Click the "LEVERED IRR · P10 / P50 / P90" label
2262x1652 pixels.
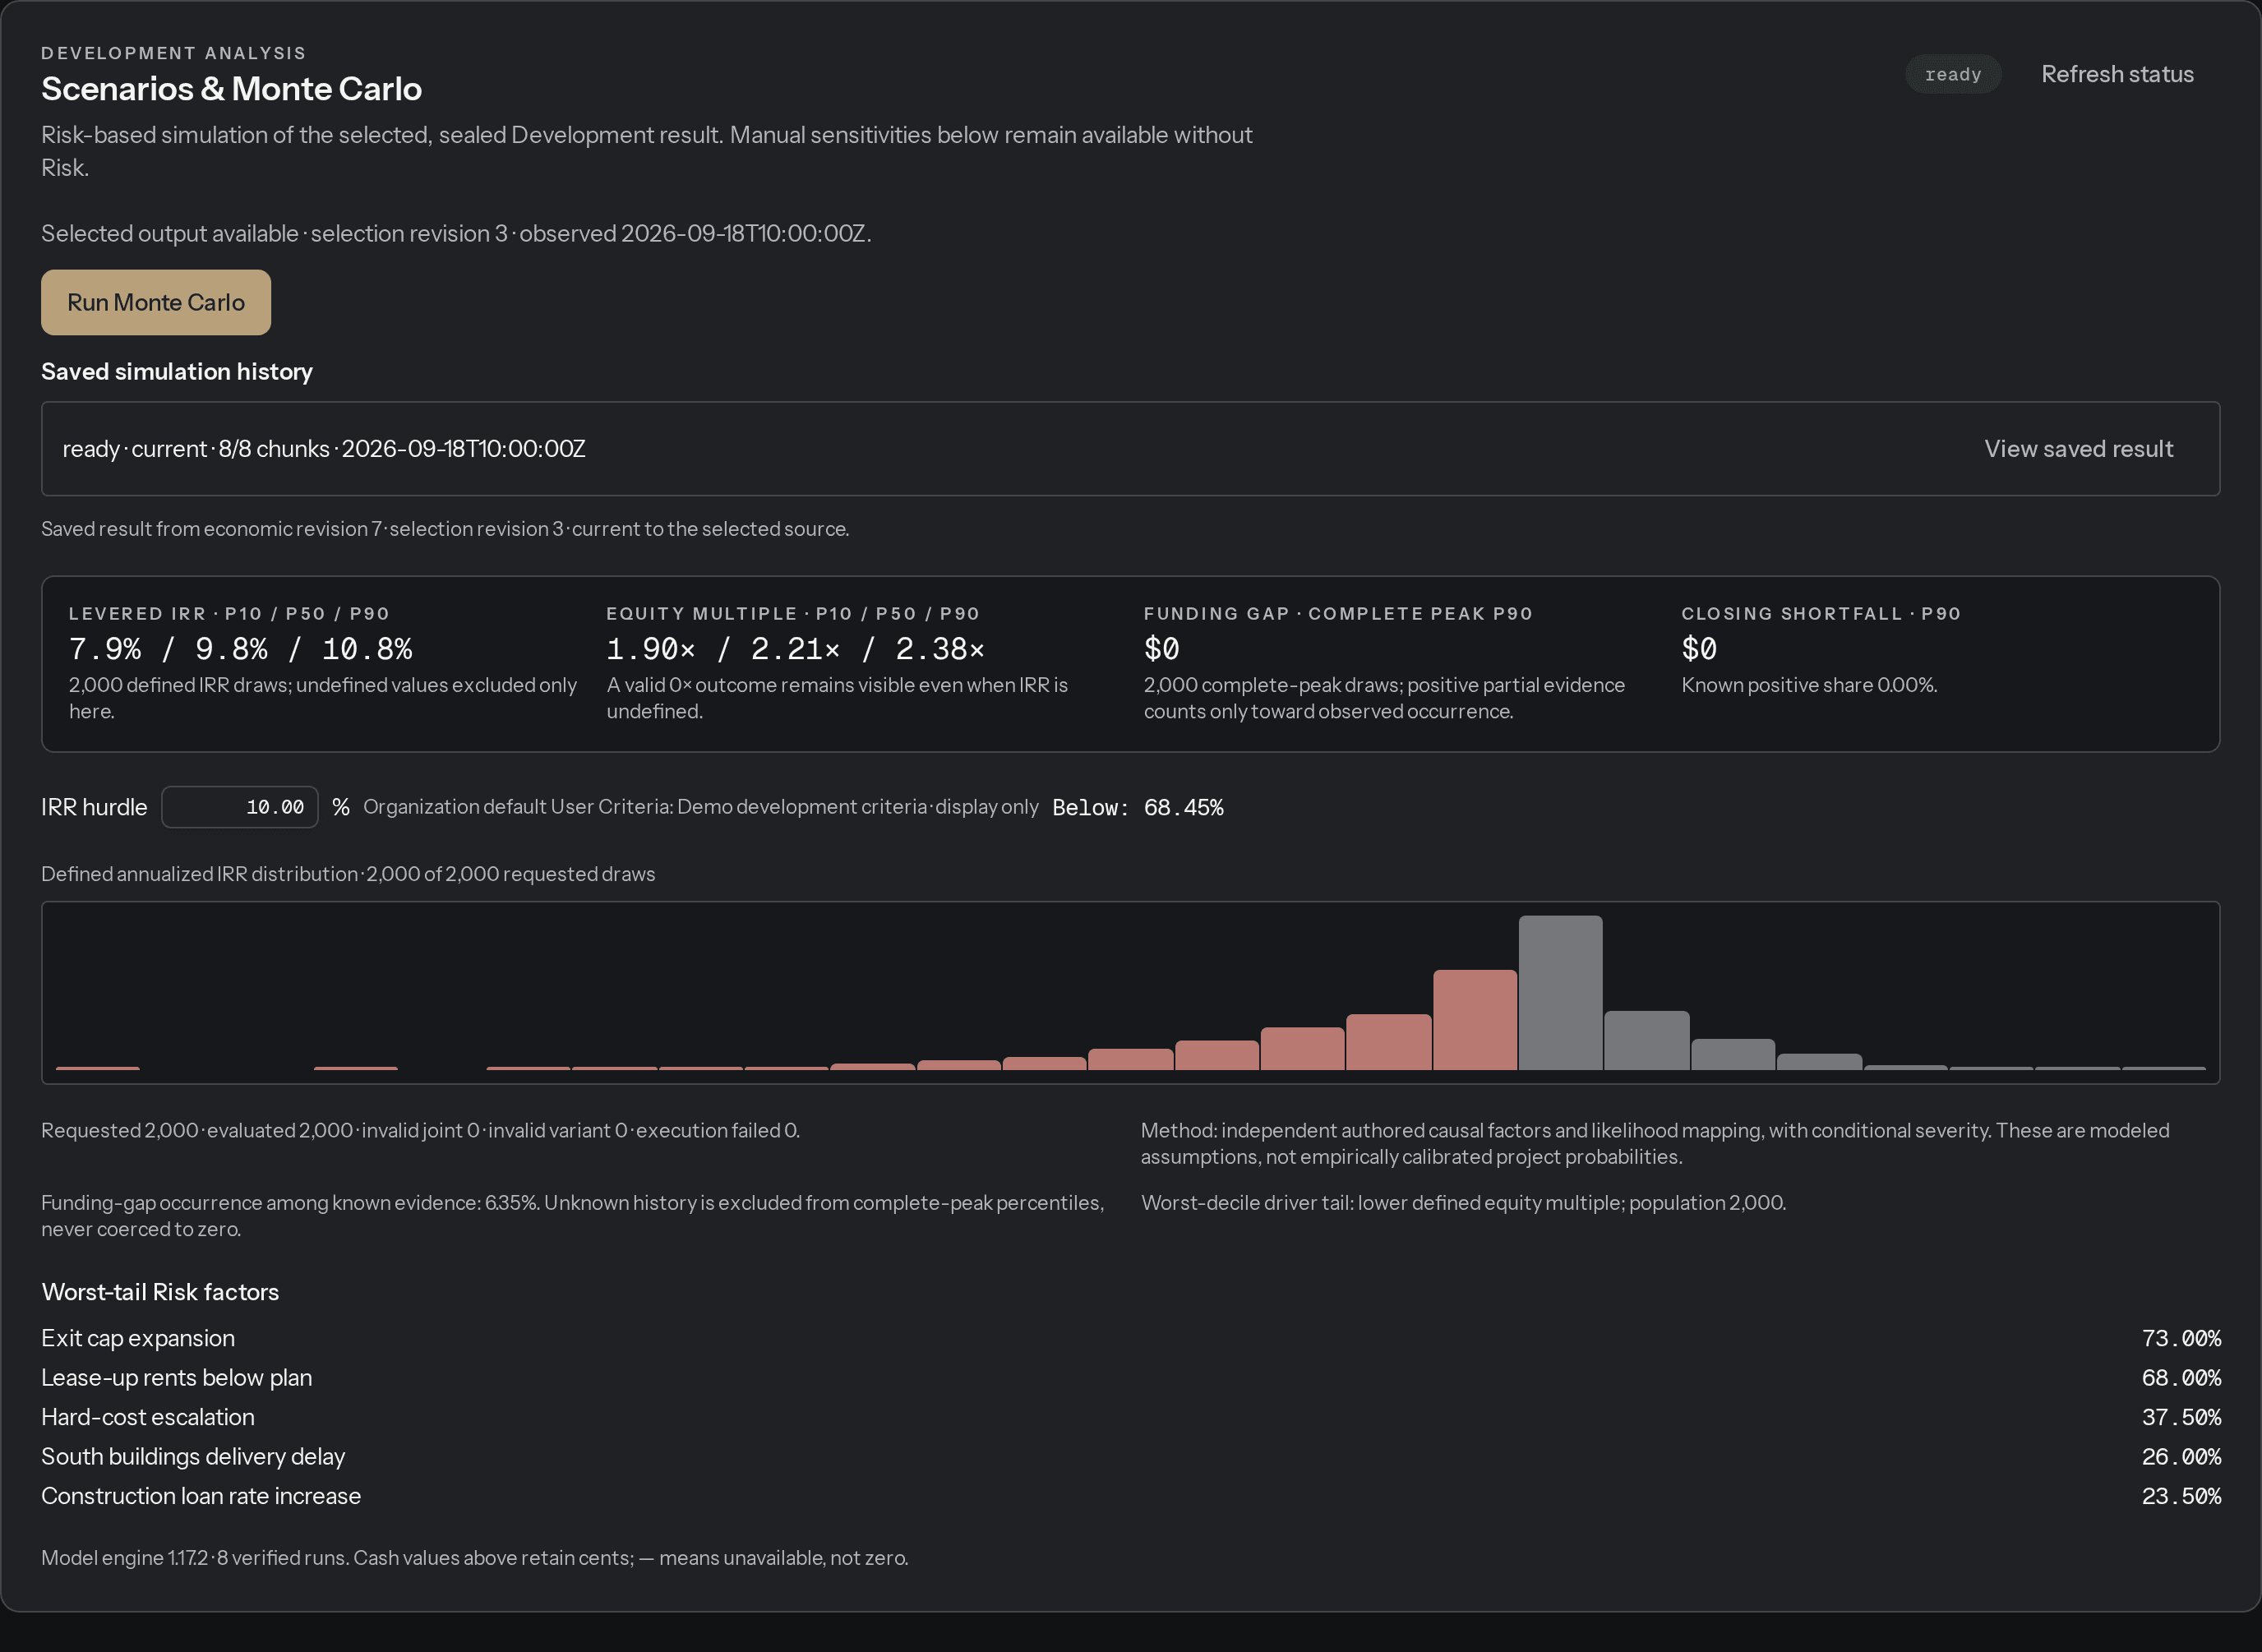click(x=229, y=614)
